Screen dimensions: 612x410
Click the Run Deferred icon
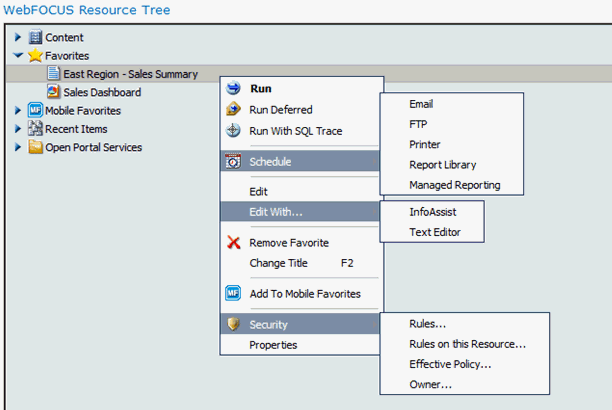pos(233,109)
